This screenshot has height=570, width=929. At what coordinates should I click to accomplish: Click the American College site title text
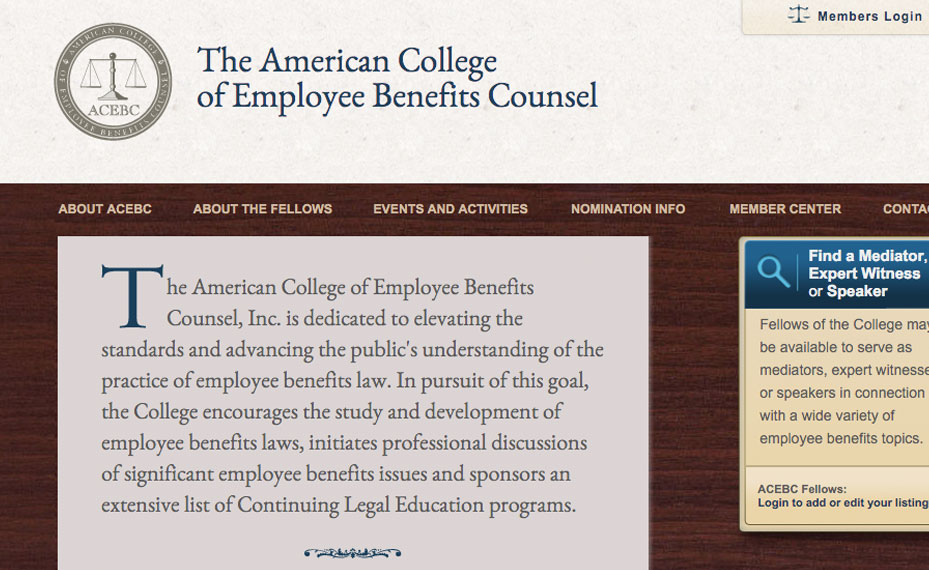coord(397,77)
